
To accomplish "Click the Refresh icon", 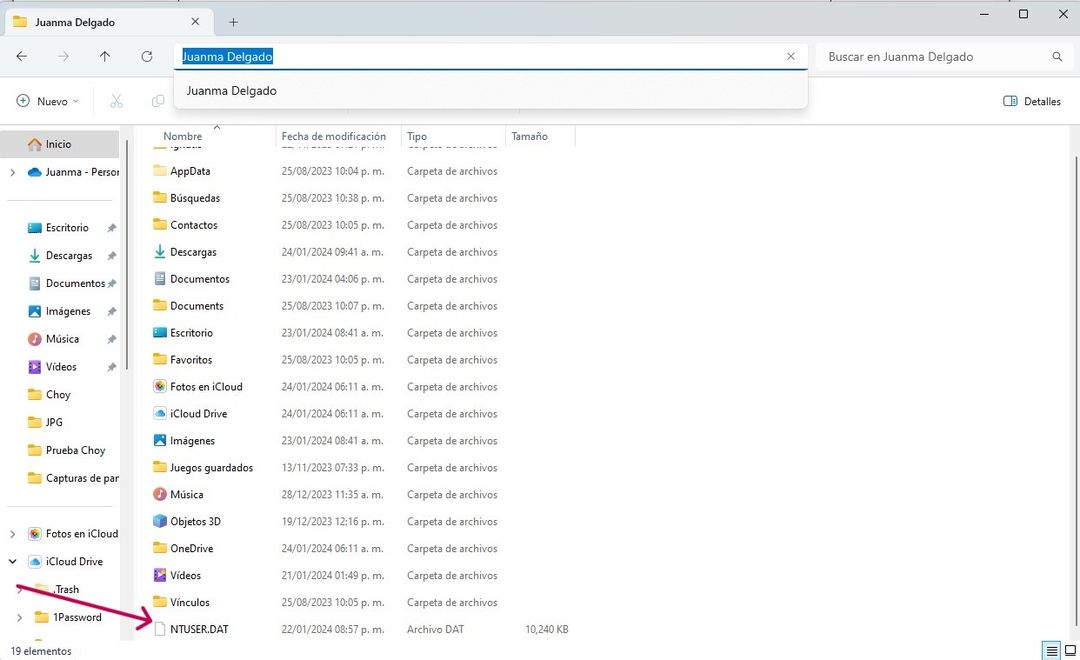I will (145, 57).
